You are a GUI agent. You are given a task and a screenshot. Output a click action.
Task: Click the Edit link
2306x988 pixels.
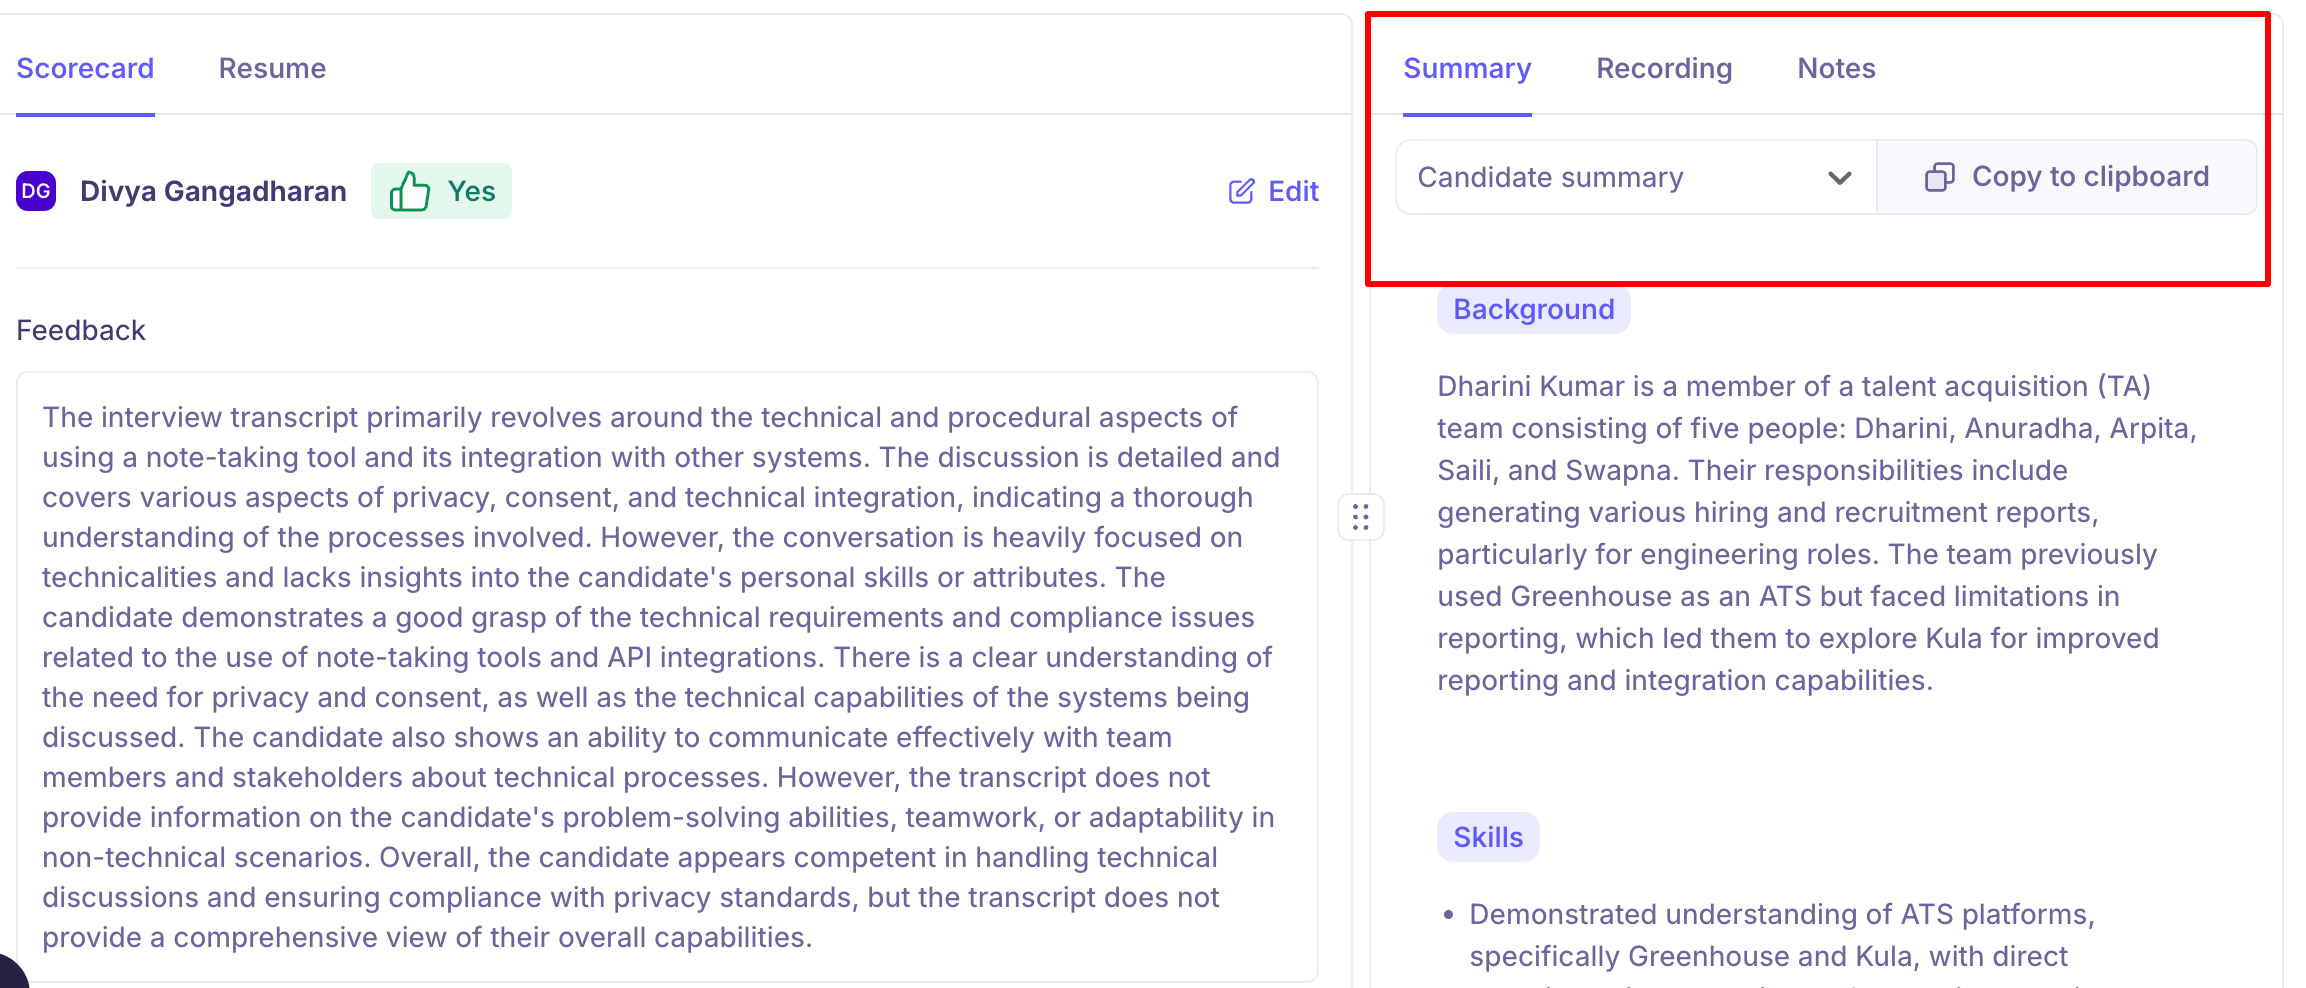pyautogui.click(x=1273, y=191)
